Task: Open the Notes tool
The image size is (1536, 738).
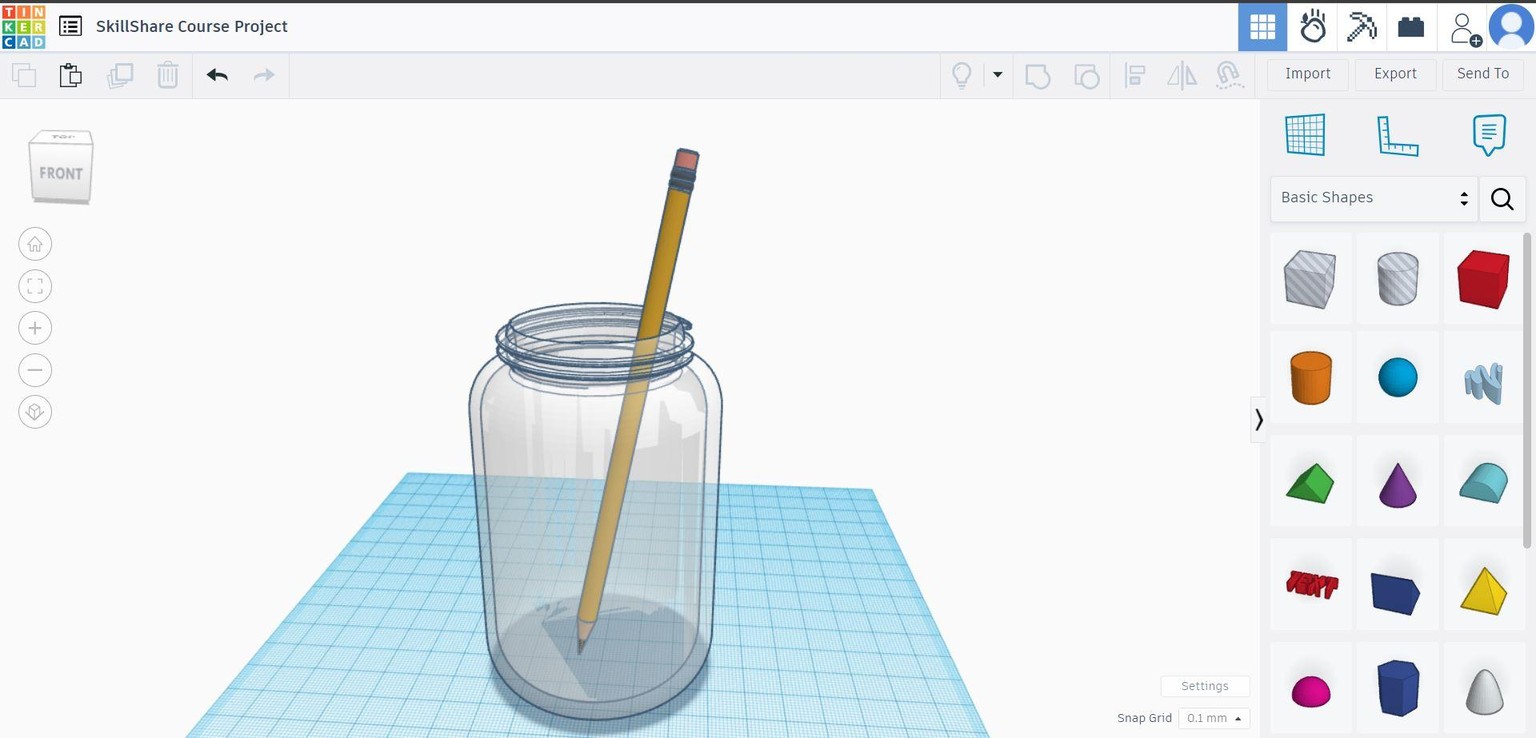Action: pos(1489,135)
